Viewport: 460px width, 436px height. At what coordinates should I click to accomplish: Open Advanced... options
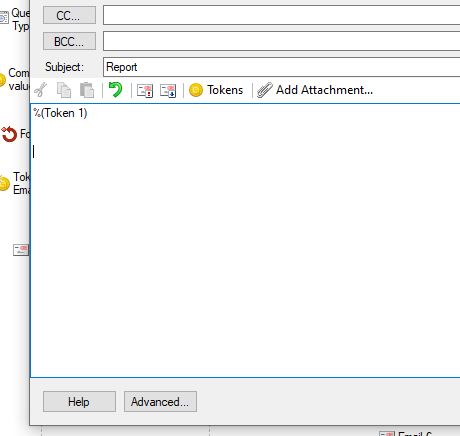point(160,402)
